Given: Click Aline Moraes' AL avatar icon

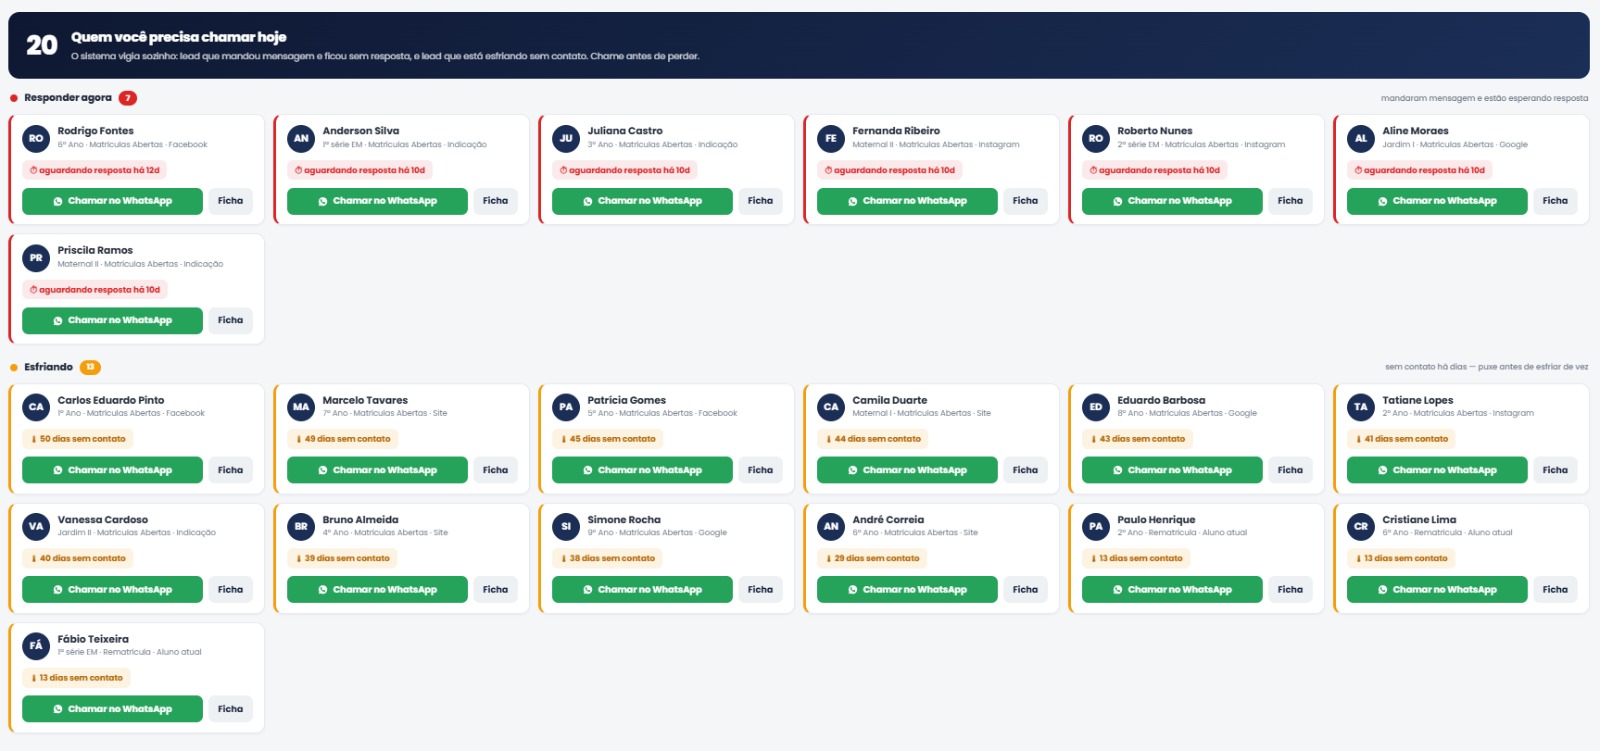Looking at the screenshot, I should coord(1361,138).
